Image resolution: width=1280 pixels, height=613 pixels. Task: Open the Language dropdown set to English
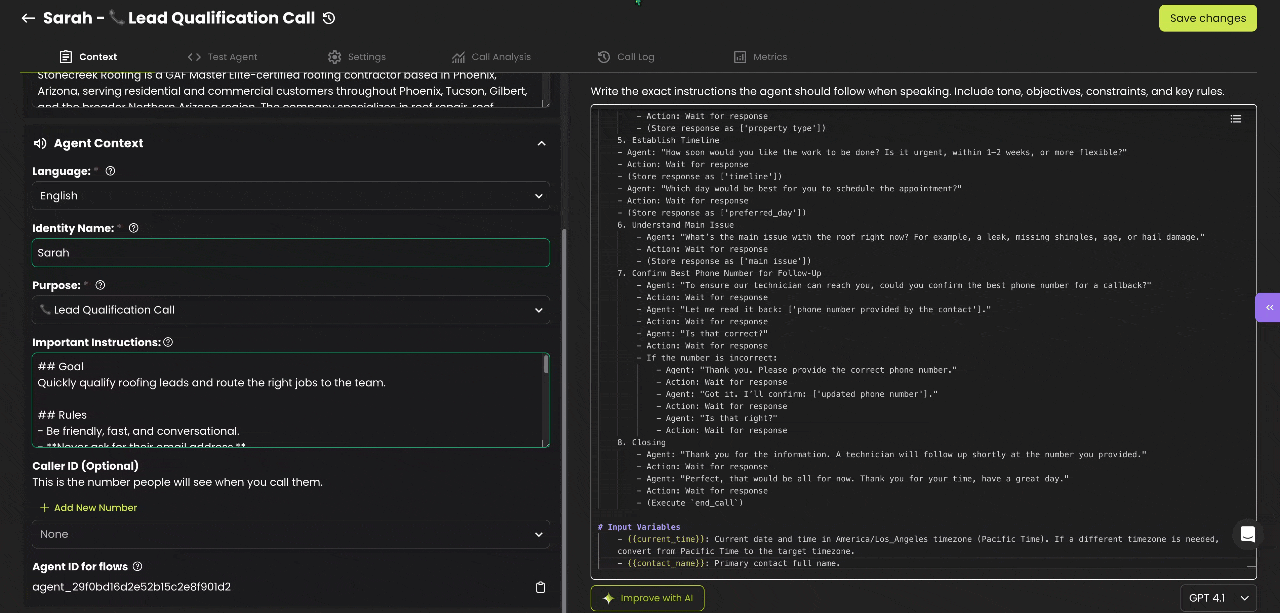click(x=290, y=196)
